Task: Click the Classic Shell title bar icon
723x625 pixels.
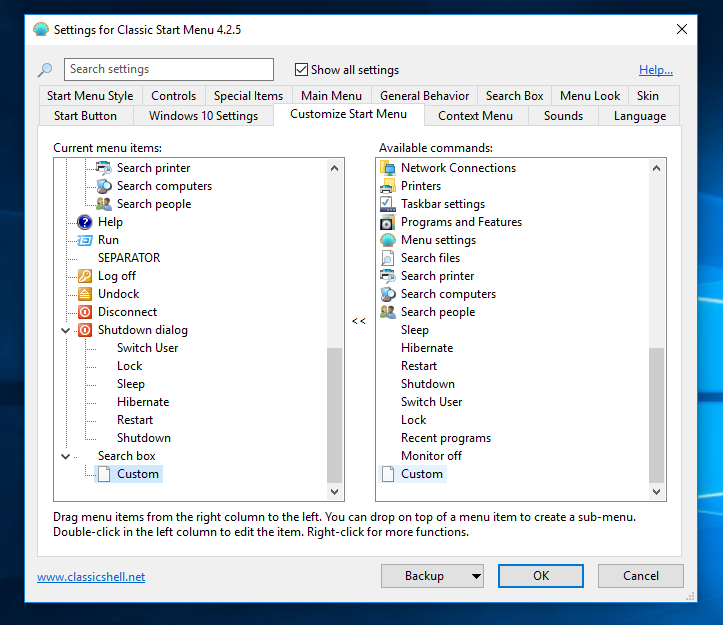Action: 41,30
